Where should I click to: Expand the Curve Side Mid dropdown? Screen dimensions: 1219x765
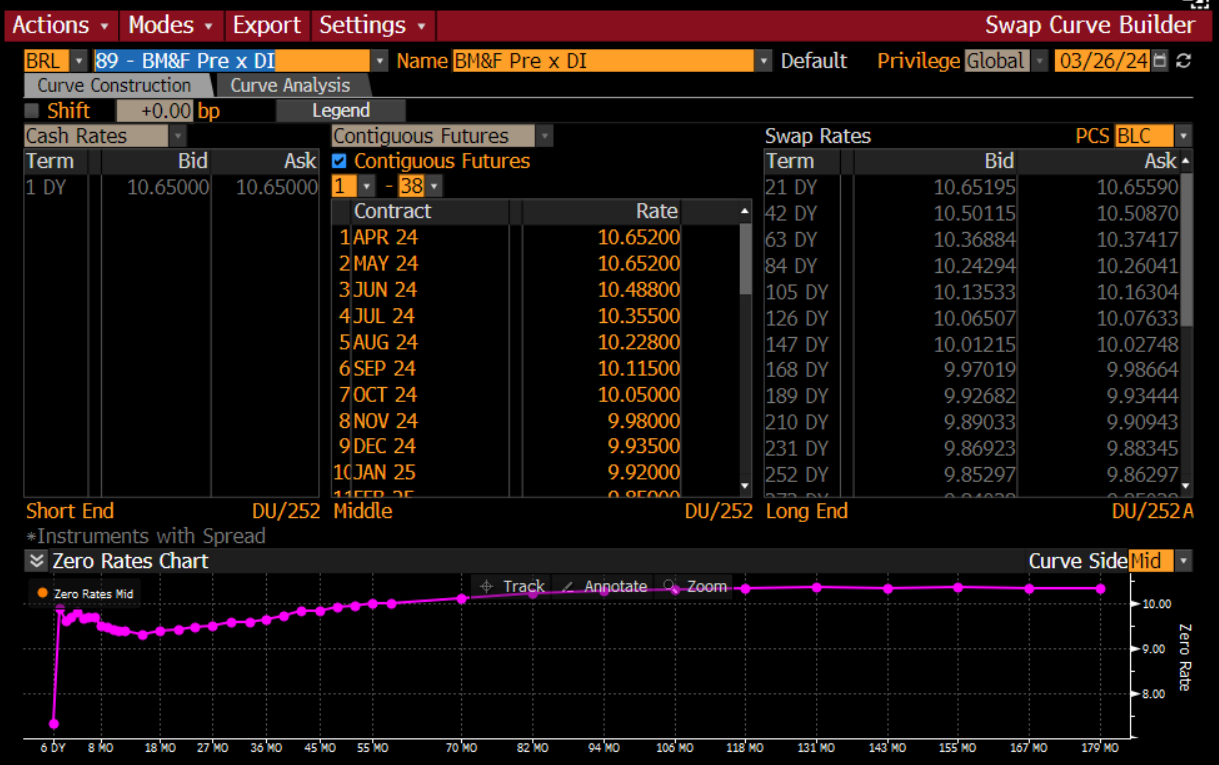coord(1184,561)
